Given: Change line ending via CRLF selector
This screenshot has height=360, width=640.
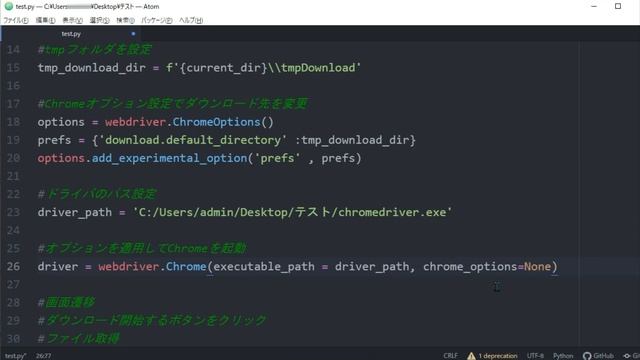Looking at the screenshot, I should click(450, 356).
